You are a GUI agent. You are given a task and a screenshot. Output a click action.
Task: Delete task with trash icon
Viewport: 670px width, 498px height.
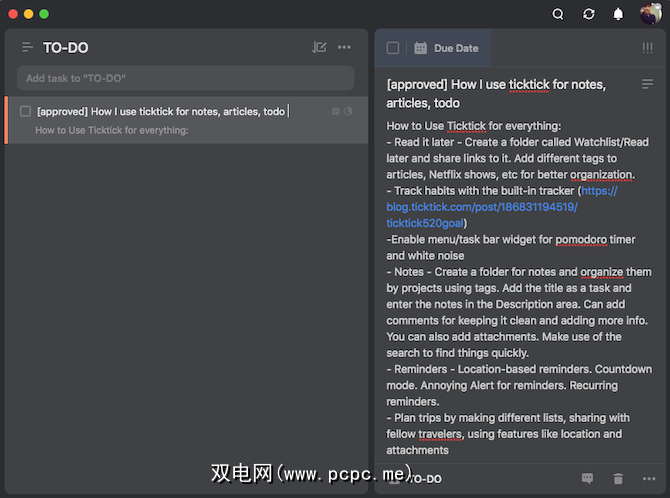point(618,480)
